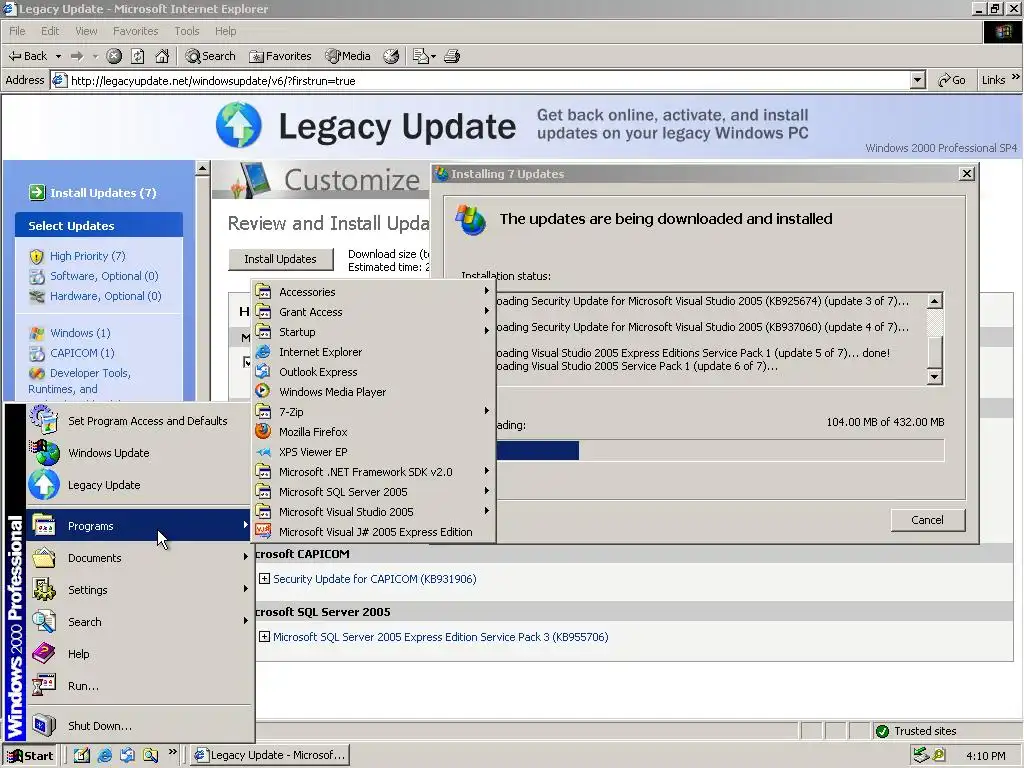Open XPS Viewer EP
This screenshot has height=768, width=1024.
(x=374, y=452)
